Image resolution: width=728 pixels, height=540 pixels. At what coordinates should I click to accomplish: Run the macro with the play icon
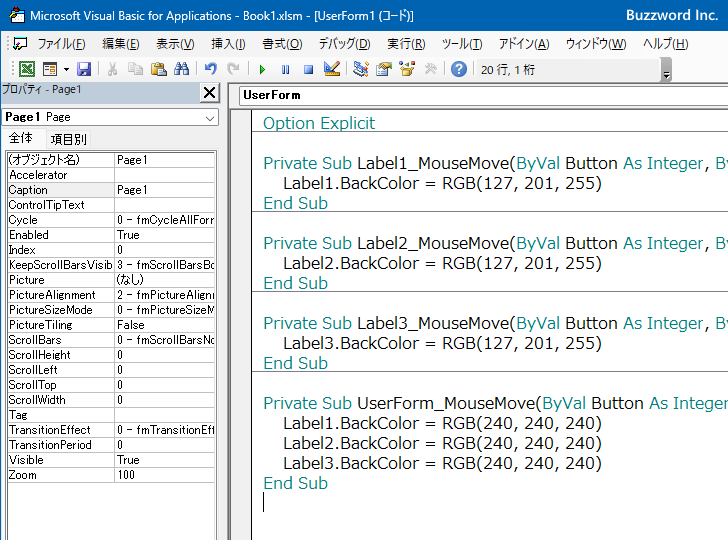(x=262, y=70)
